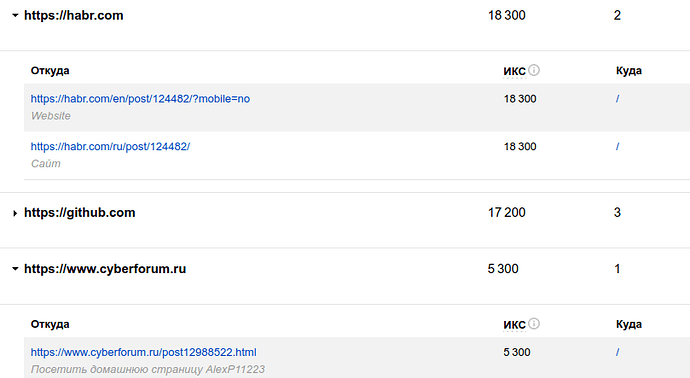This screenshot has height=378, width=690.
Task: Click the ИКС info icon under cyberforum.ru
Action: point(534,323)
